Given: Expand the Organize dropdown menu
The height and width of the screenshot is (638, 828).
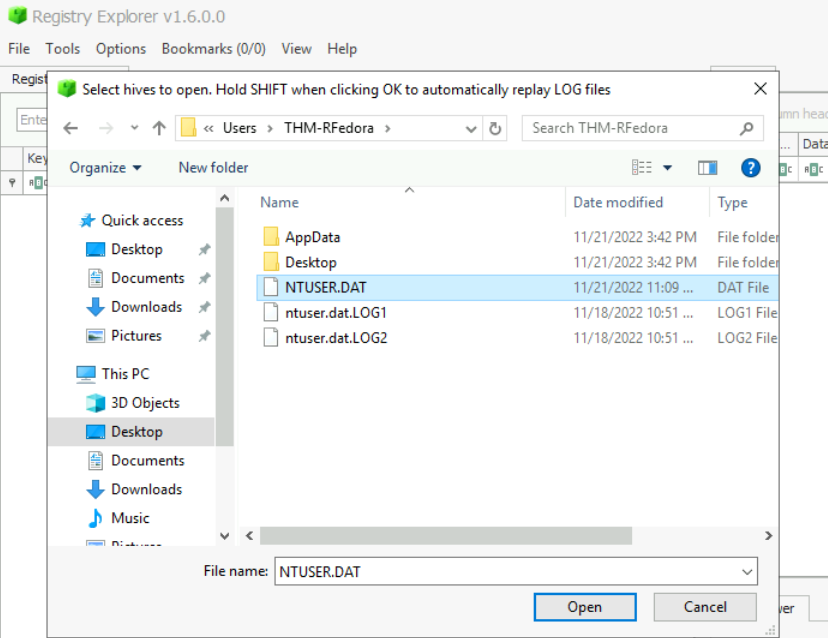Looking at the screenshot, I should (105, 168).
